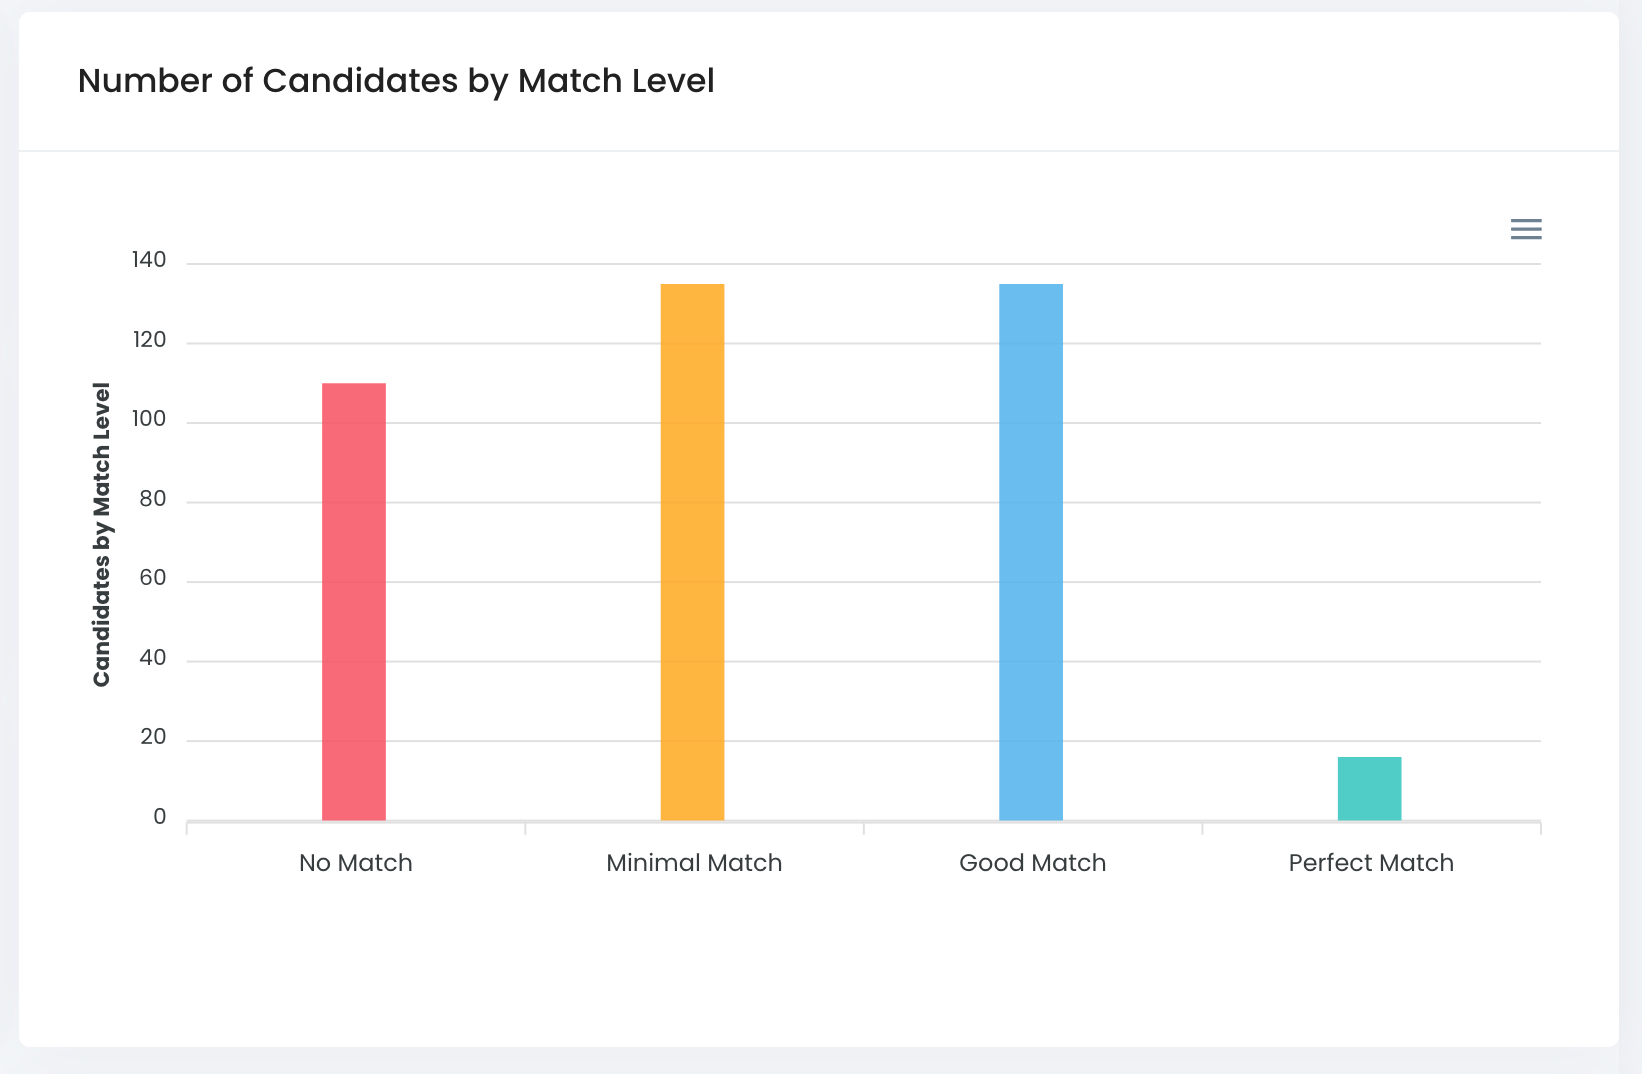Click the 20 y-axis value
Image resolution: width=1642 pixels, height=1074 pixels.
coord(153,737)
